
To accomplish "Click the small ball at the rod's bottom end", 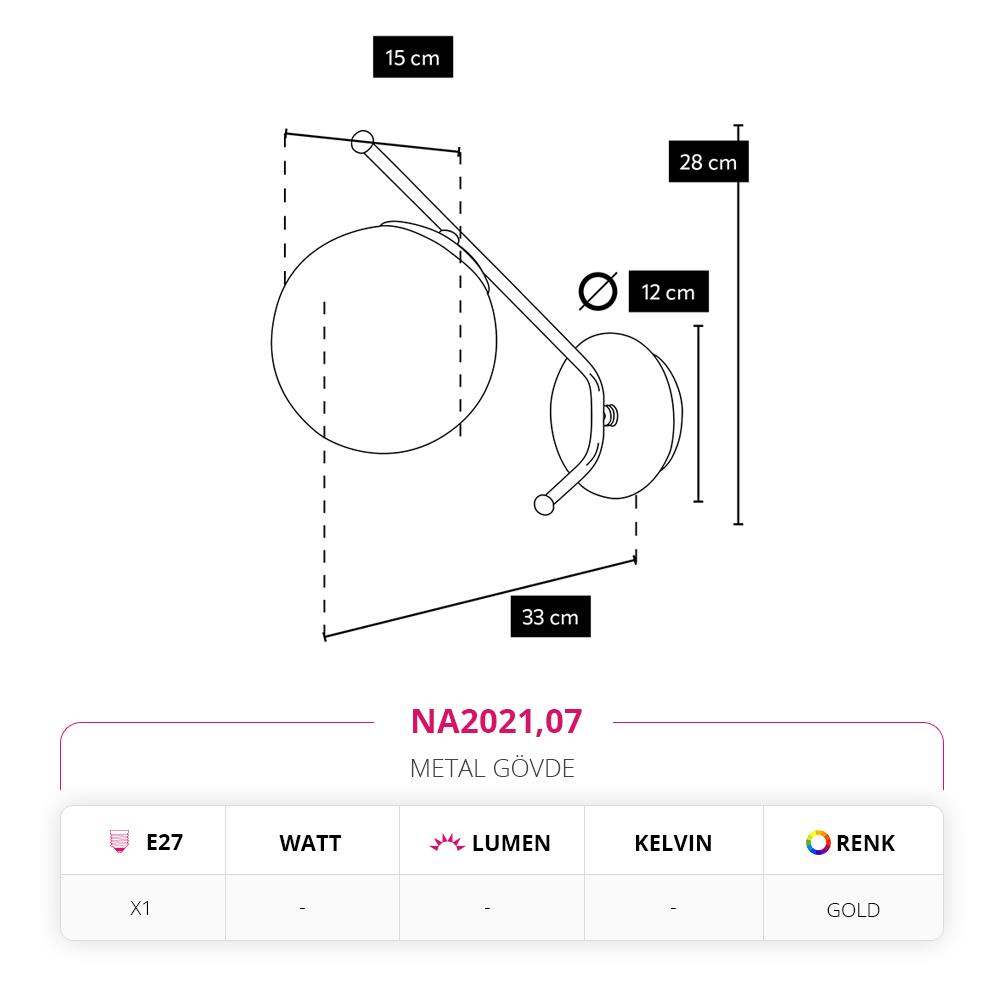I will coord(543,504).
